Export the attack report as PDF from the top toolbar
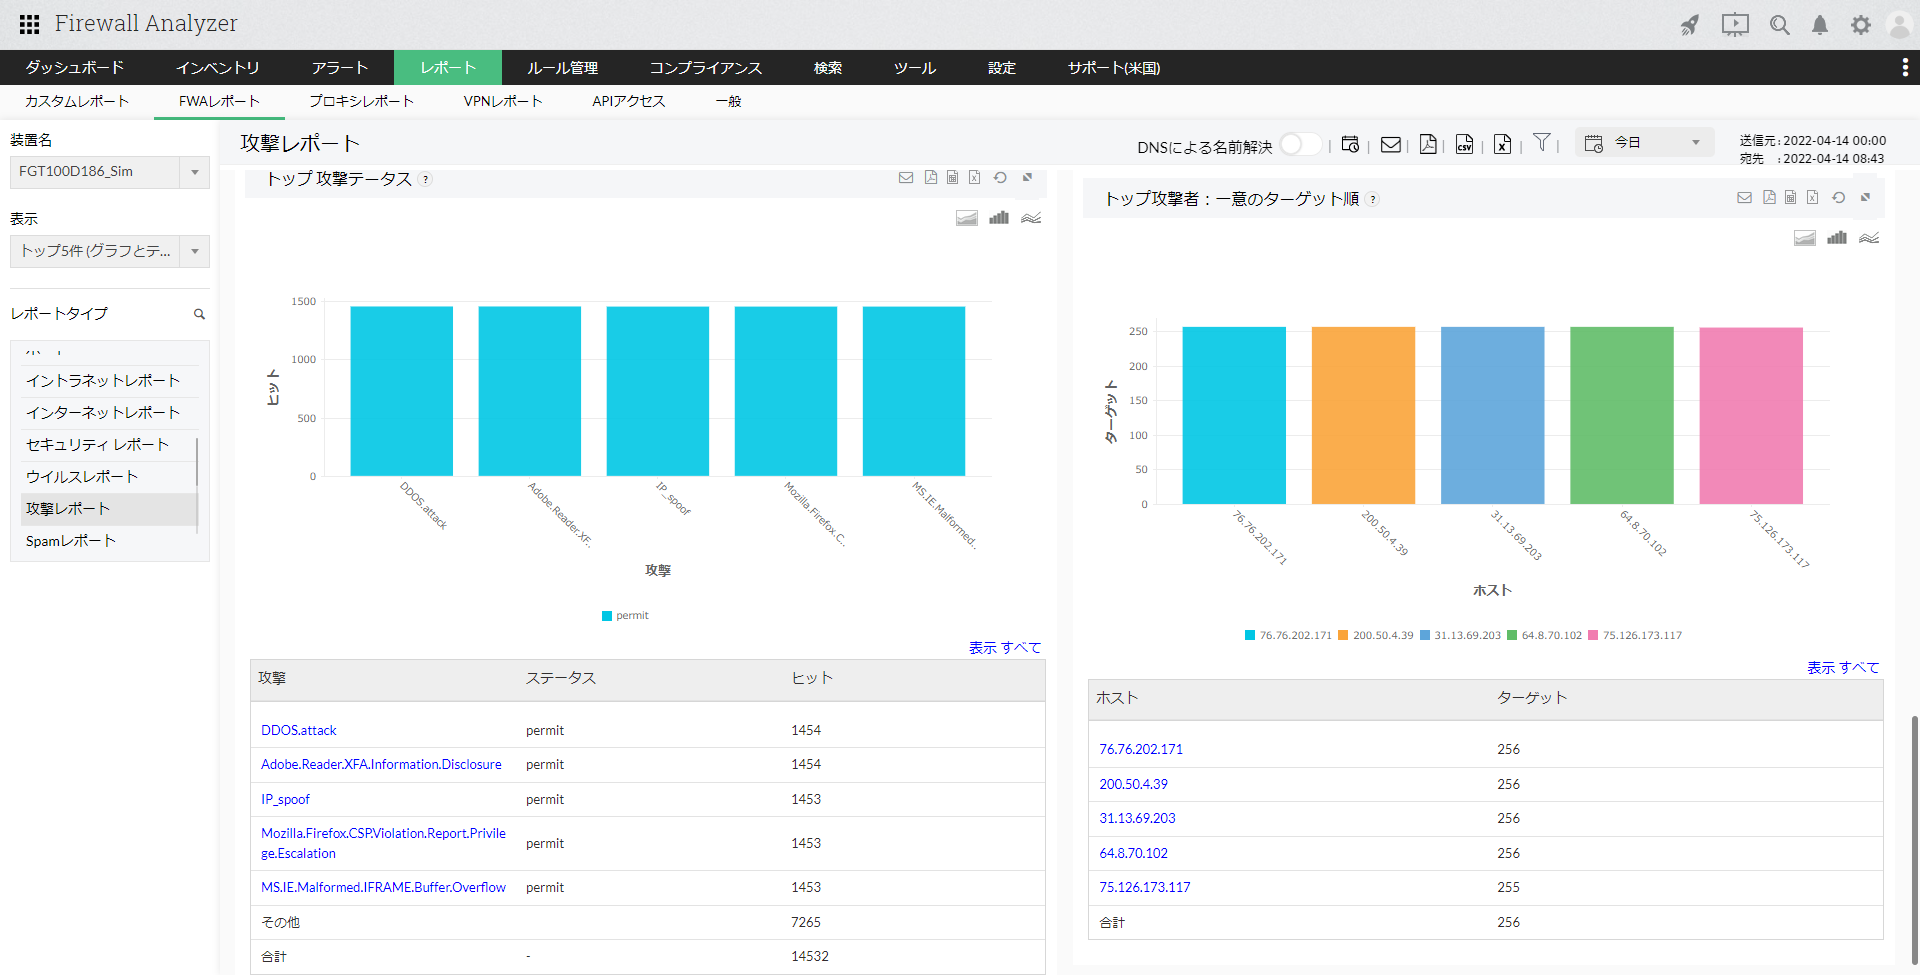Viewport: 1920px width, 975px height. [1428, 145]
